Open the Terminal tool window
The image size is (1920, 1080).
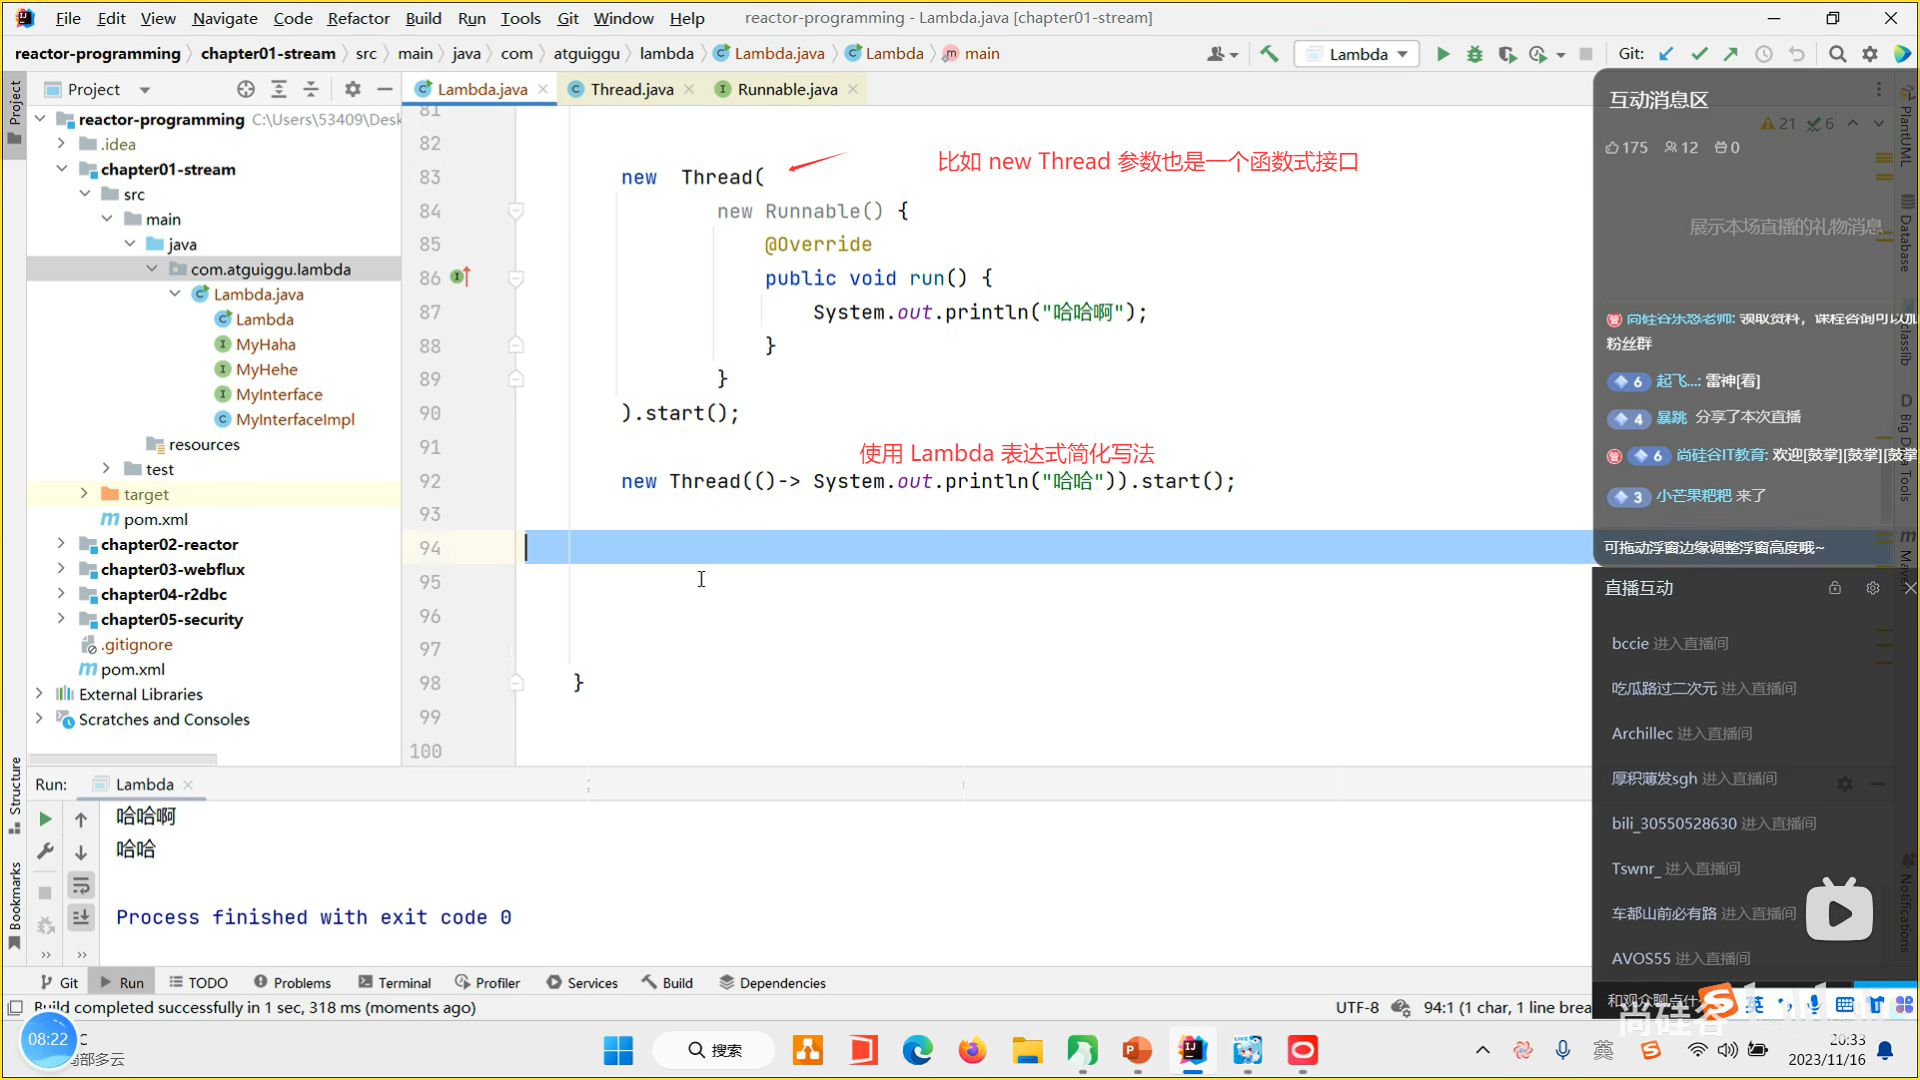395,982
